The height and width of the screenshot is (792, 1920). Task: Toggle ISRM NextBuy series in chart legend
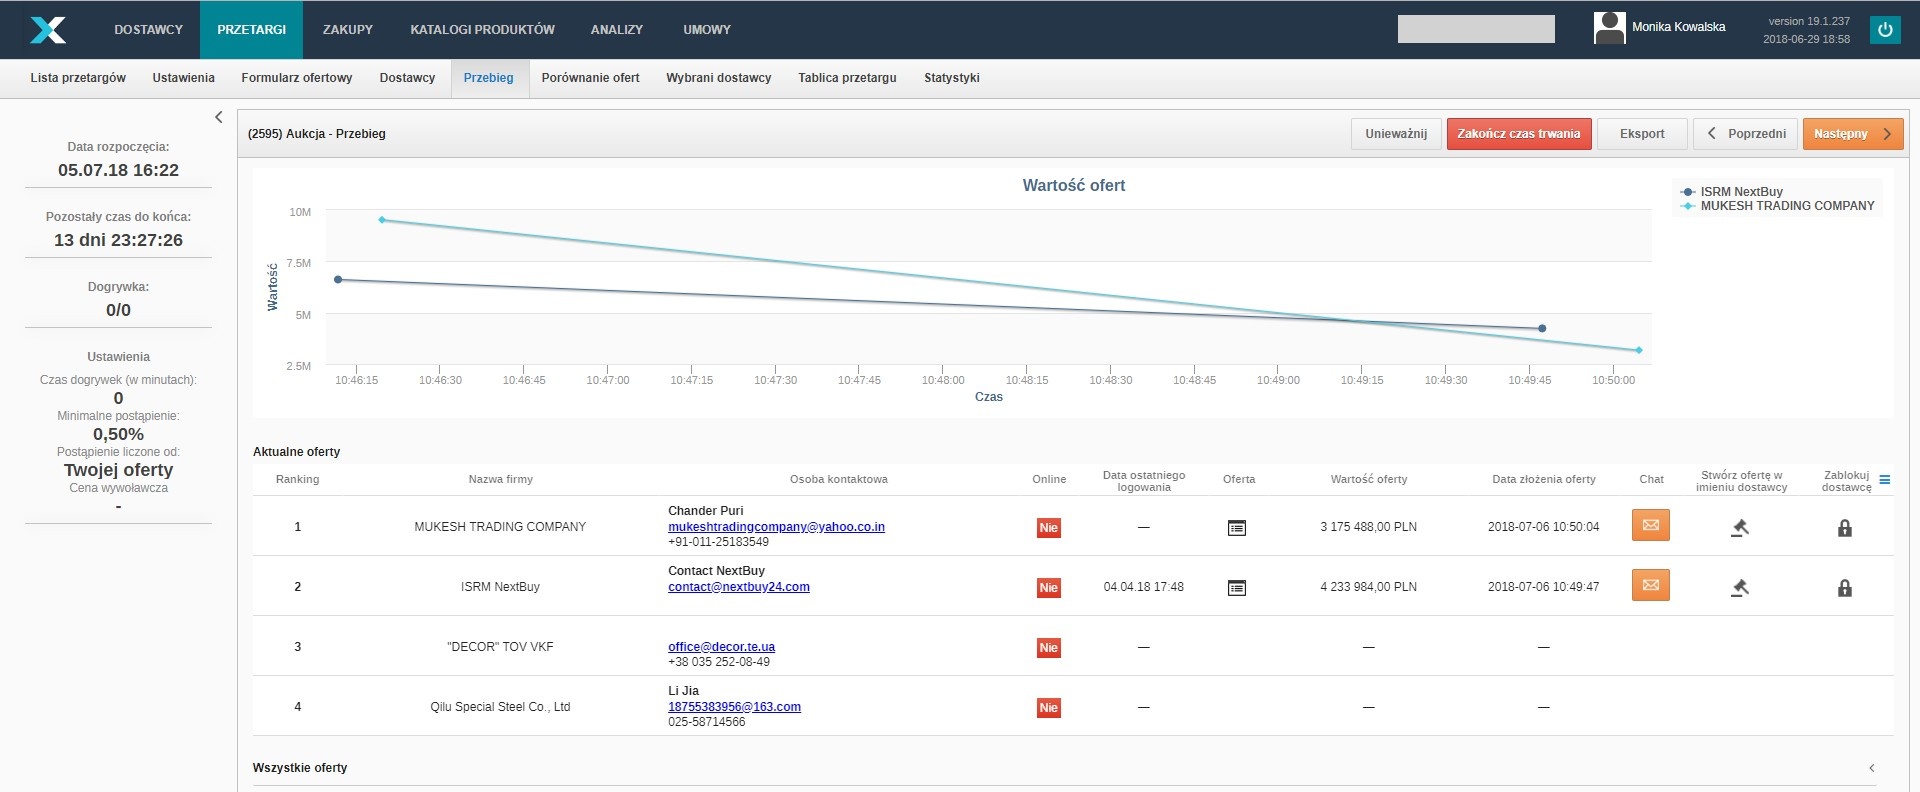point(1740,192)
